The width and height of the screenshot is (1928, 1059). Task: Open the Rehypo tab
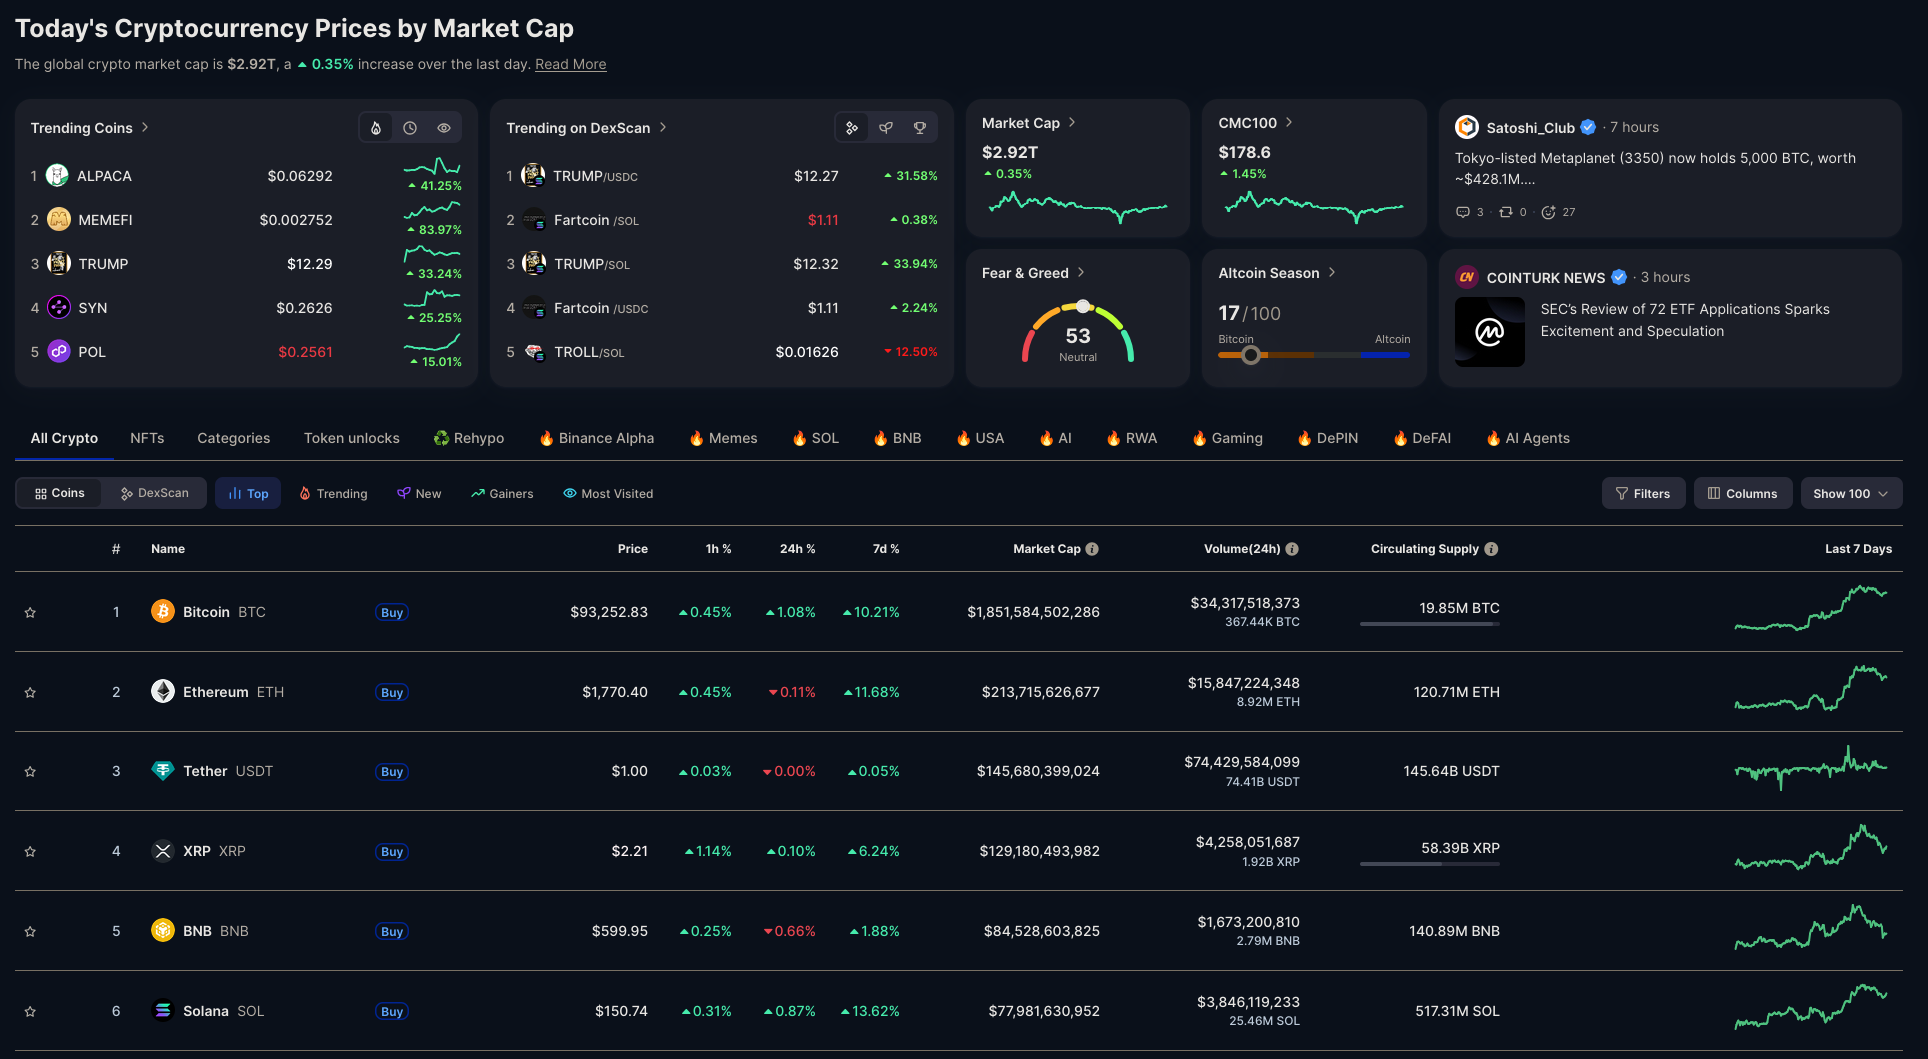pyautogui.click(x=469, y=438)
